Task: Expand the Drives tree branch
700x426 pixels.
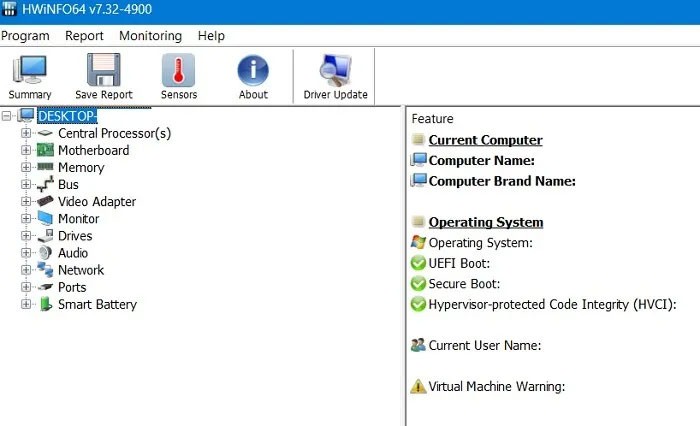Action: pyautogui.click(x=26, y=236)
